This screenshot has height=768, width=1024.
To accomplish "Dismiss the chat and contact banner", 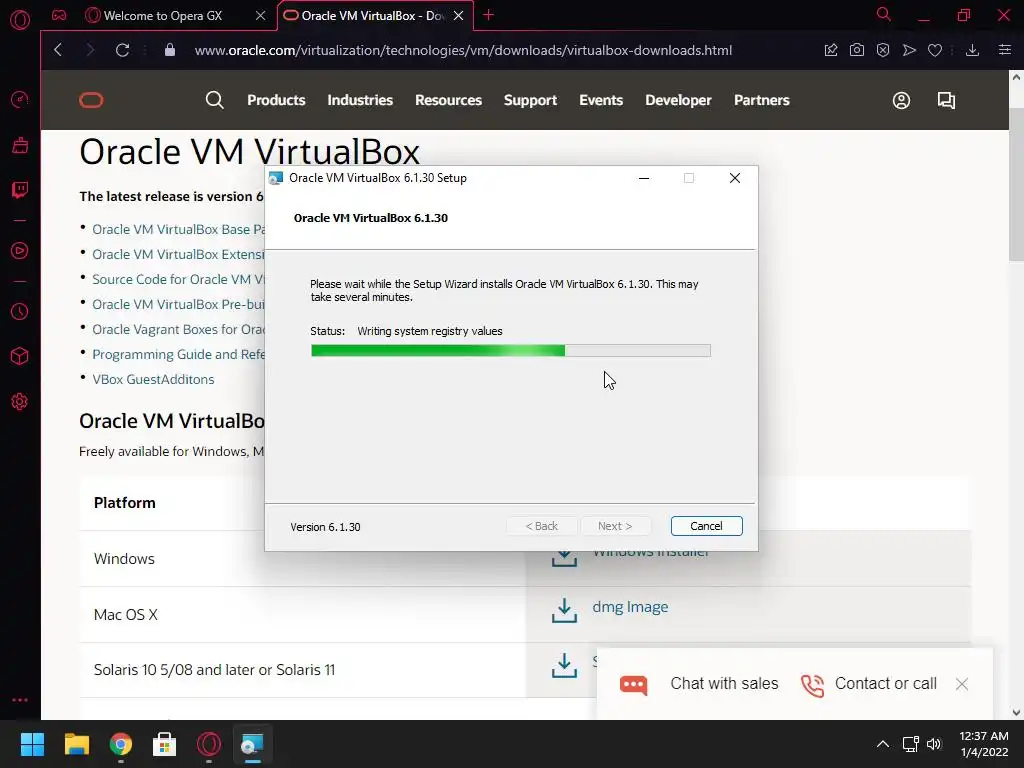I will [961, 684].
